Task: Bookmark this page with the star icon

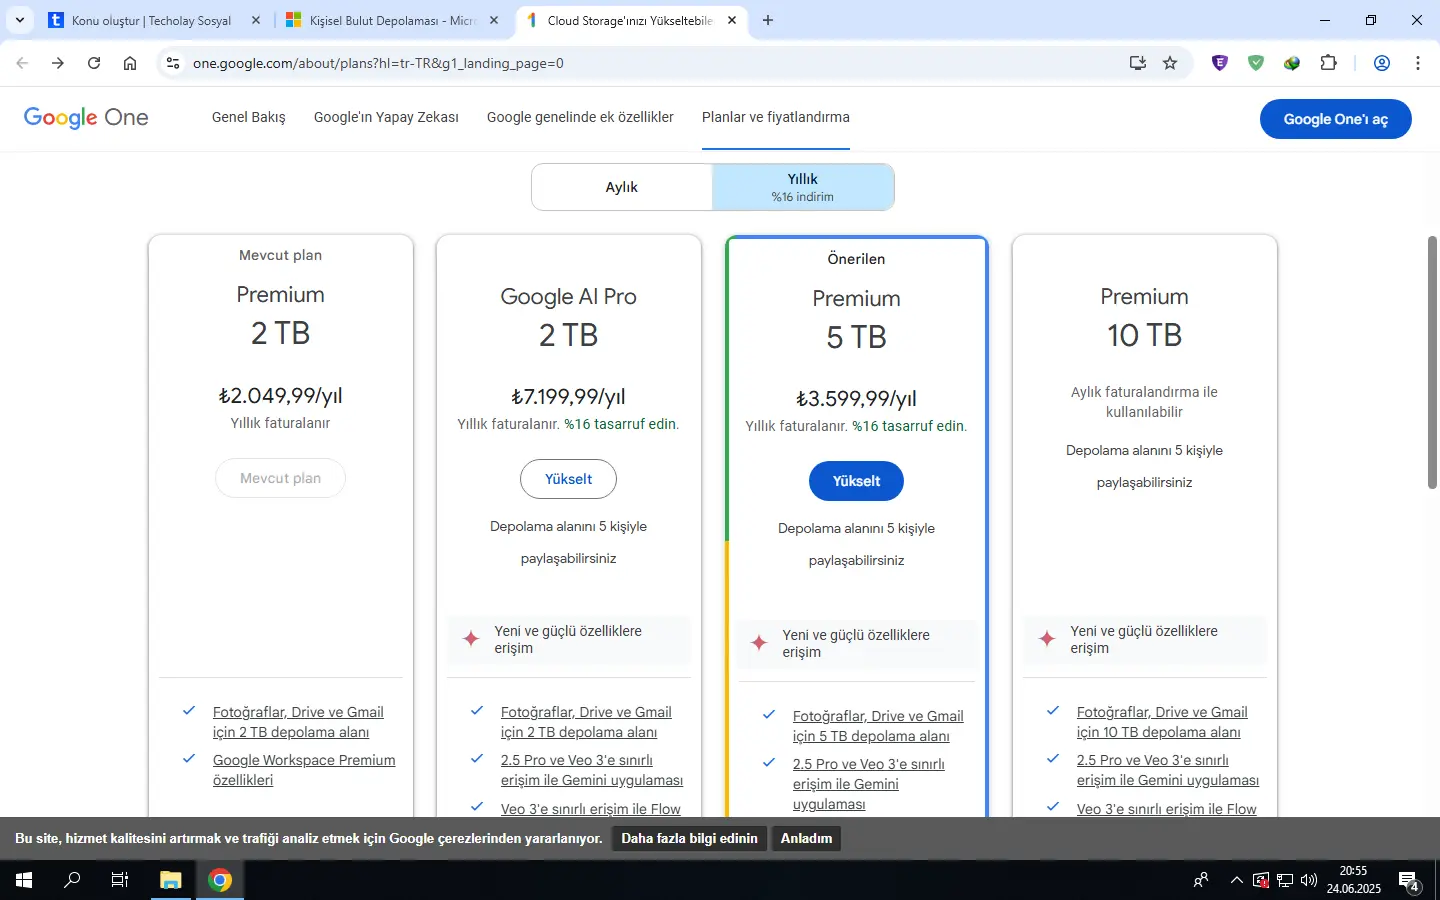Action: click(1170, 63)
